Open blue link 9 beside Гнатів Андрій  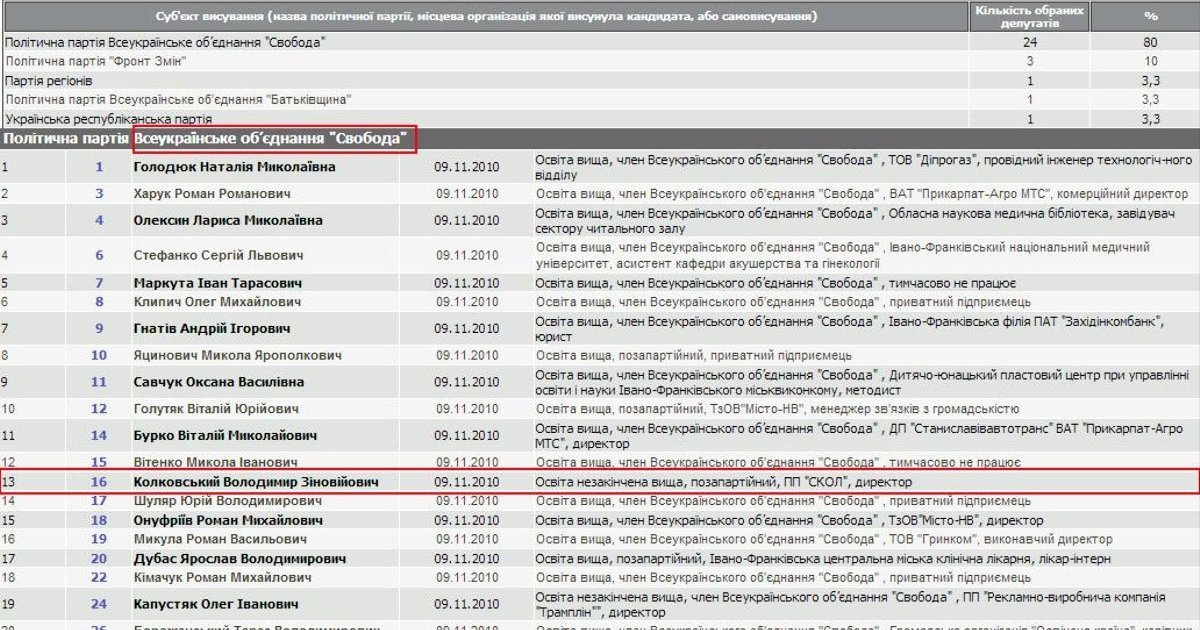99,328
